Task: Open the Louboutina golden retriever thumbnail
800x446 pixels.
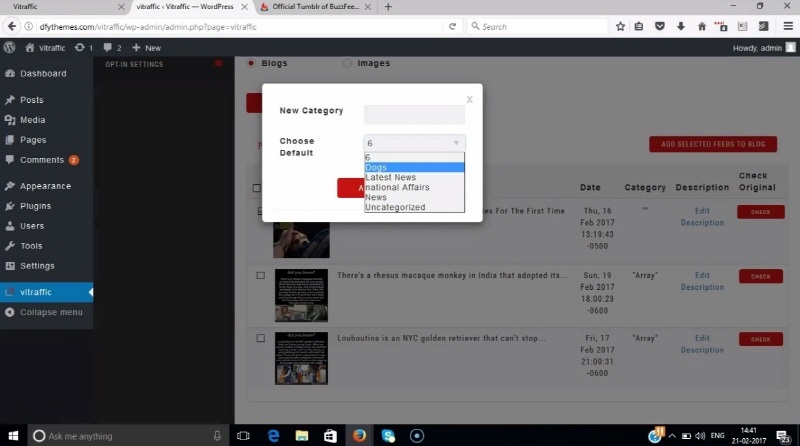Action: (302, 358)
